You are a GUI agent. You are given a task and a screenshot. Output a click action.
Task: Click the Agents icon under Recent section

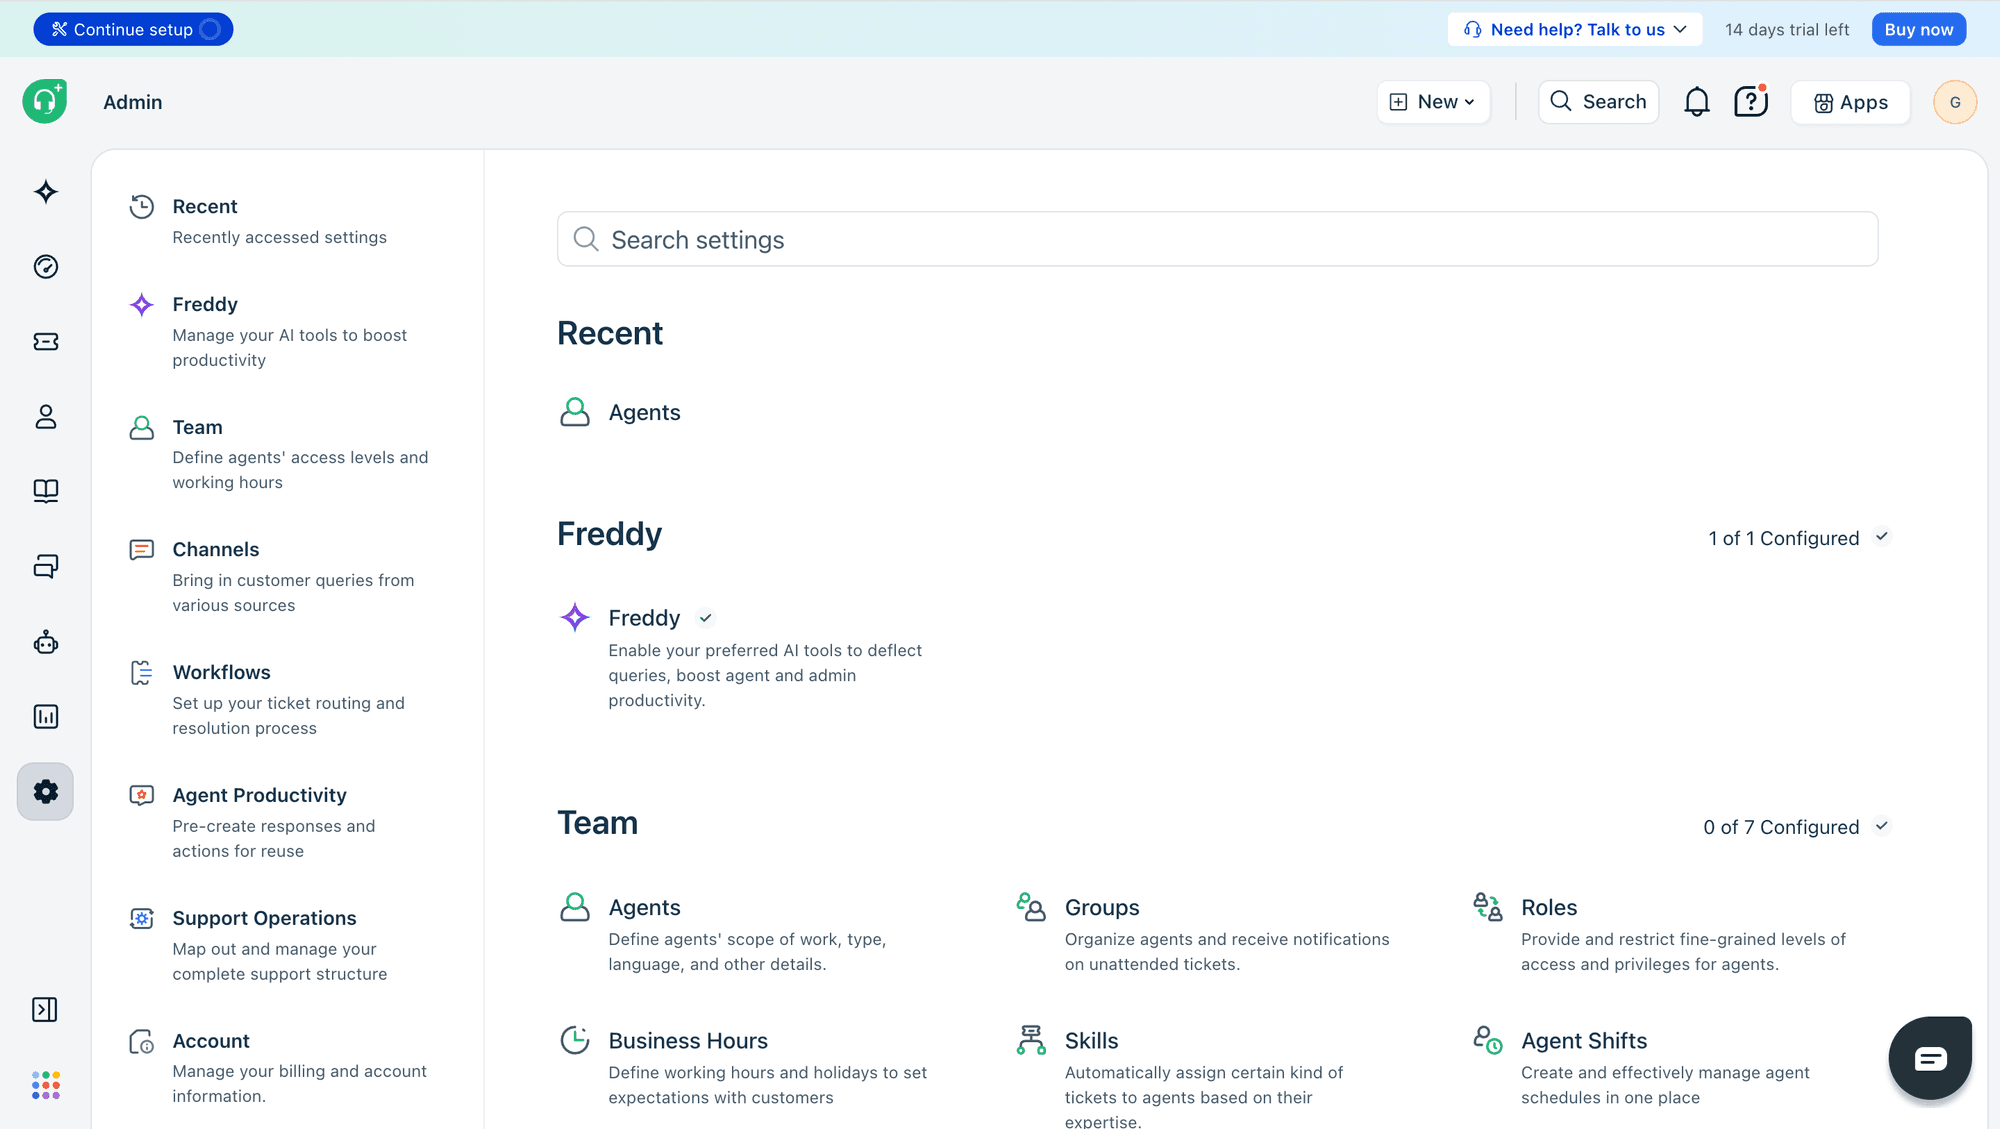click(x=575, y=412)
